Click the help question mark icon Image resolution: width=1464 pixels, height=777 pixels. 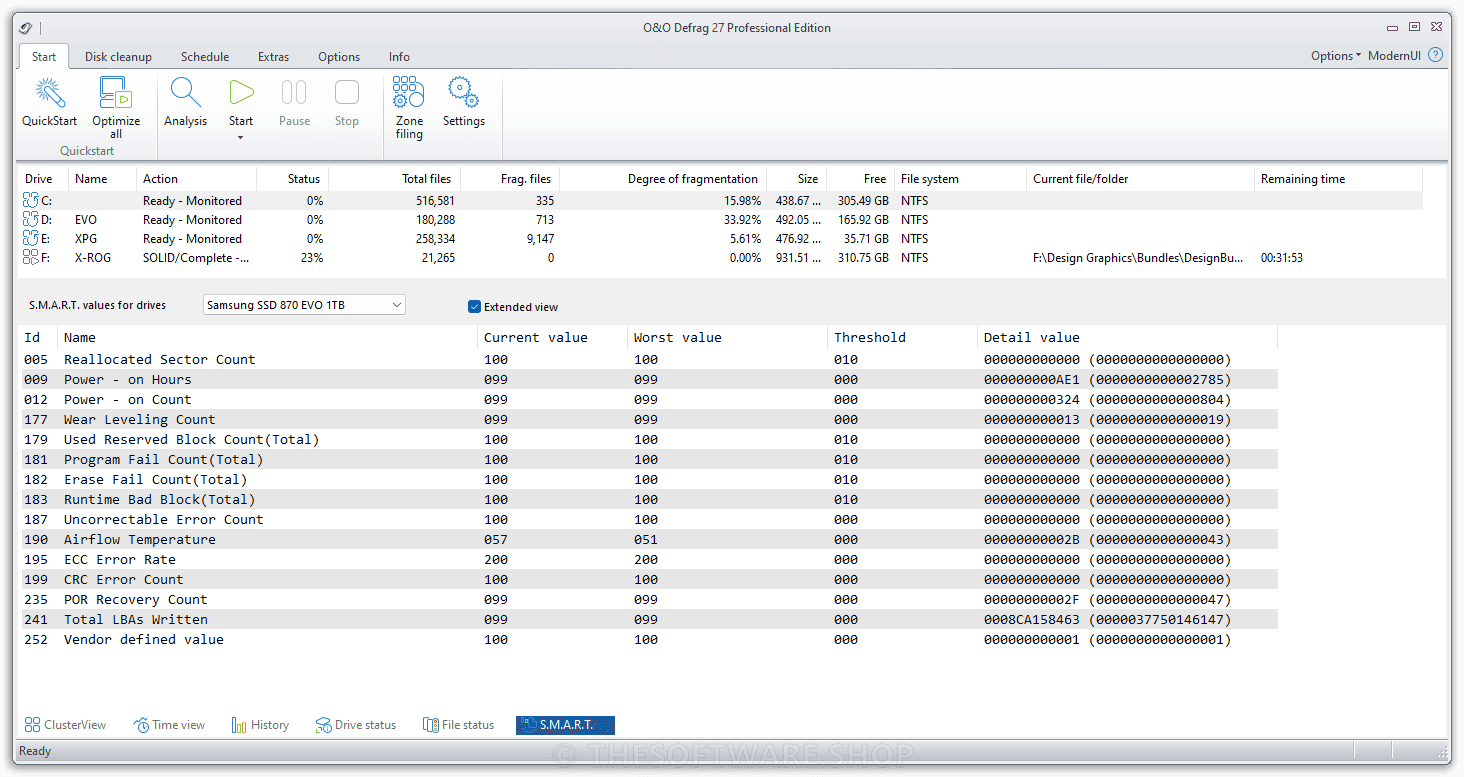tap(1436, 55)
